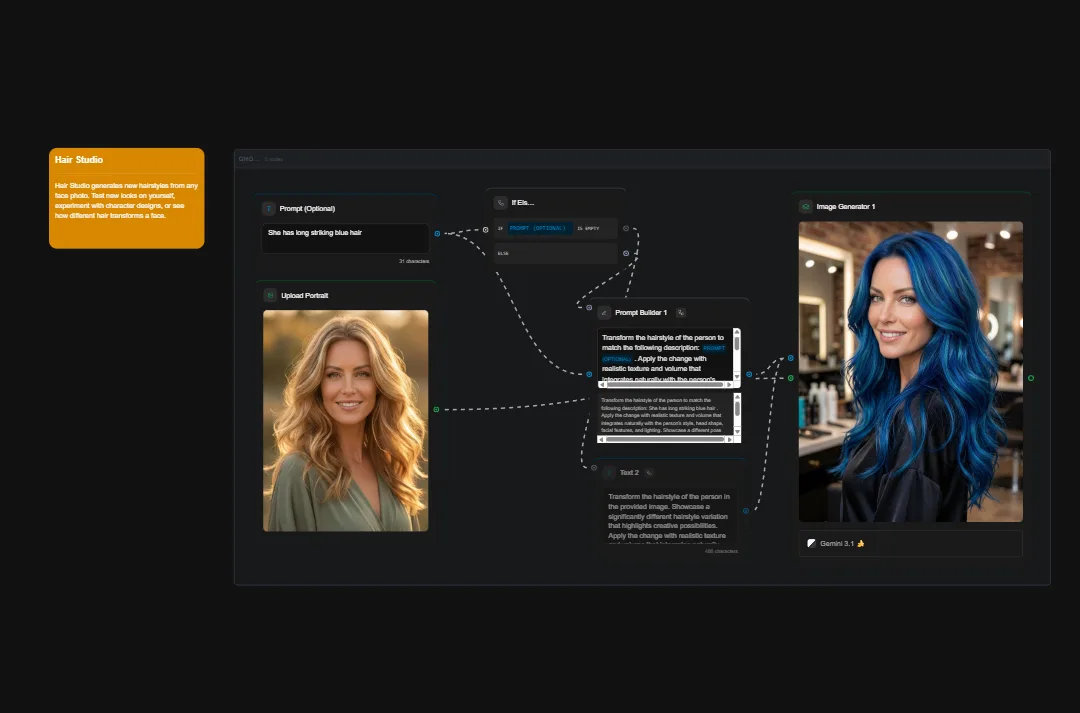Viewport: 1080px width, 713px height.
Task: Click the pencil icon on Prompt Builder 1
Action: [x=604, y=312]
